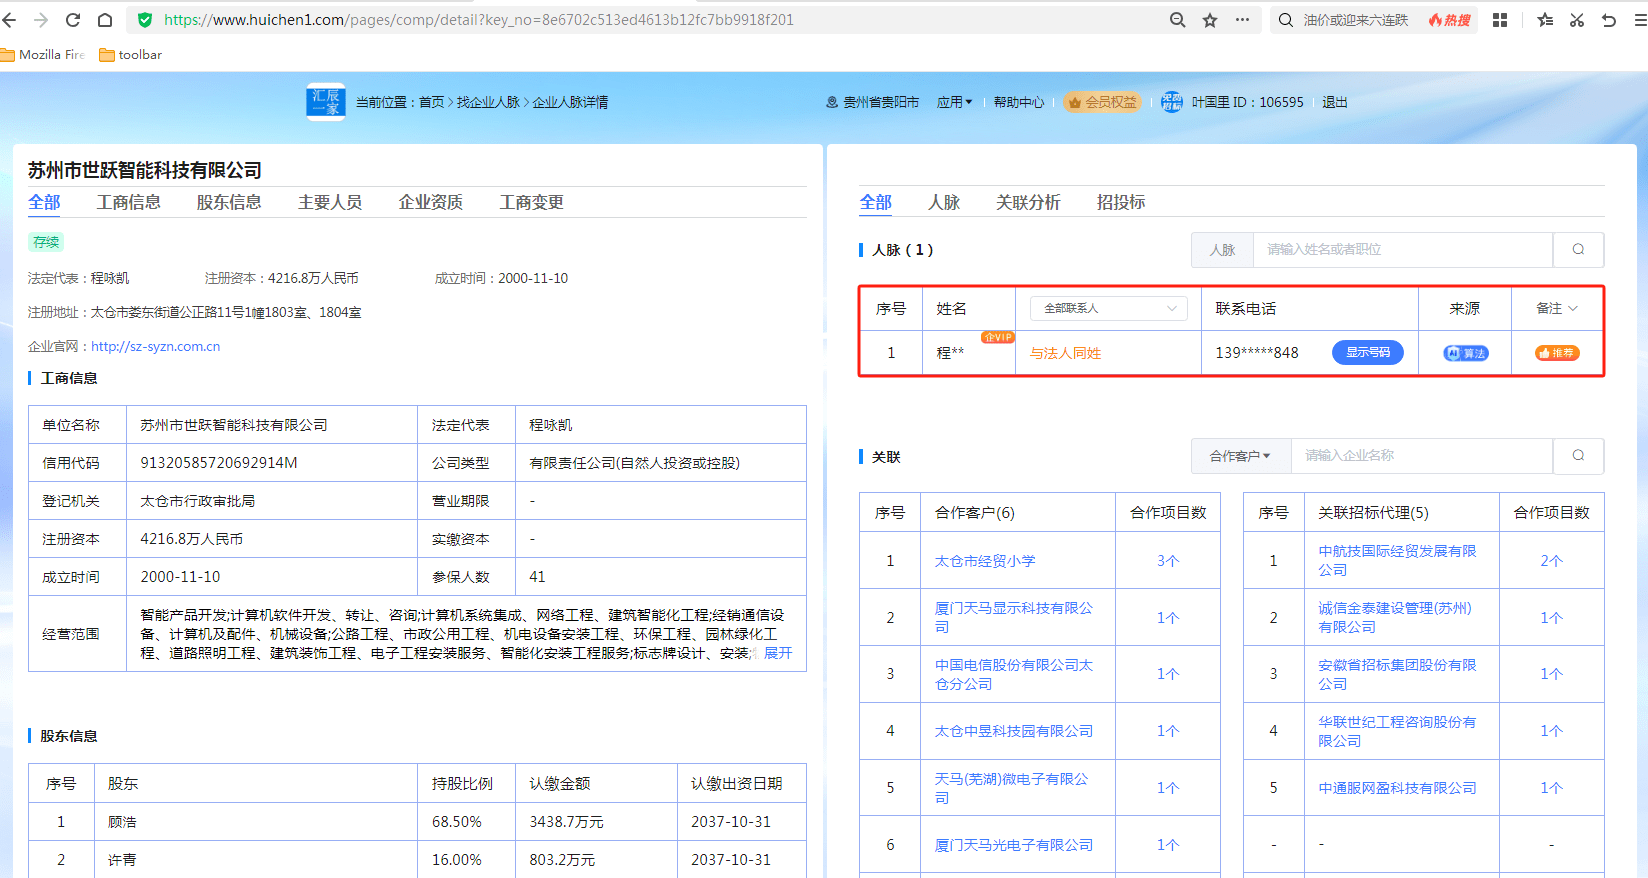
Task: Click the 首页 breadcrumb link
Action: (x=431, y=102)
